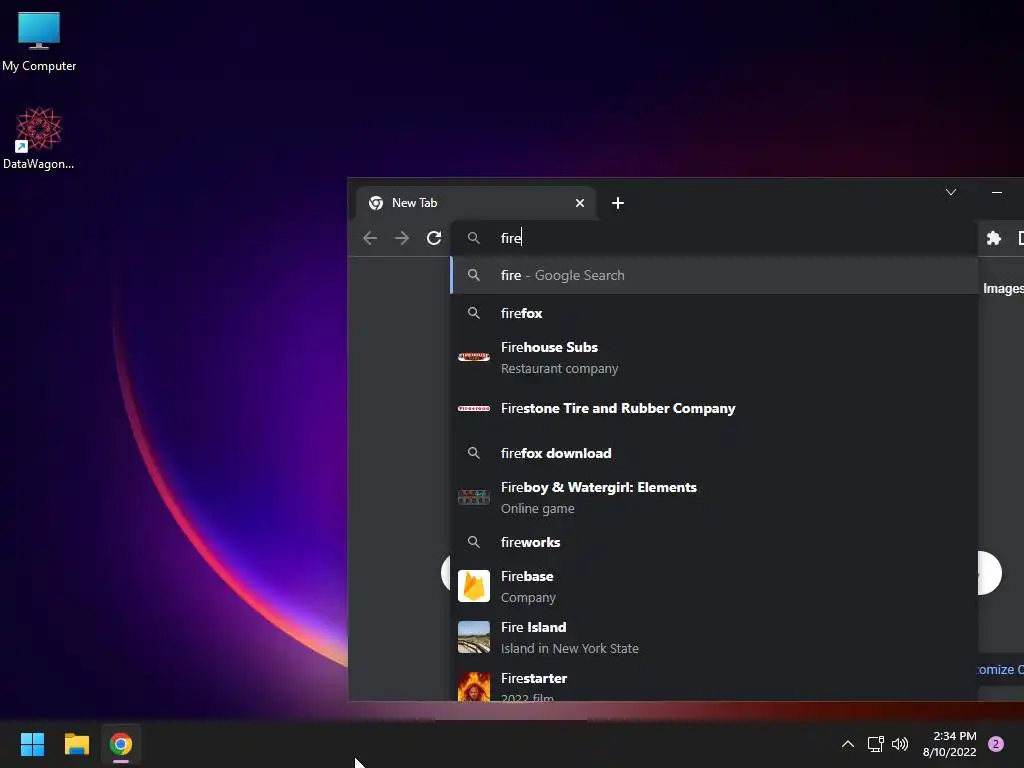
Task: Select the Fireboy & Watergirl: Elements suggestion
Action: (x=714, y=498)
